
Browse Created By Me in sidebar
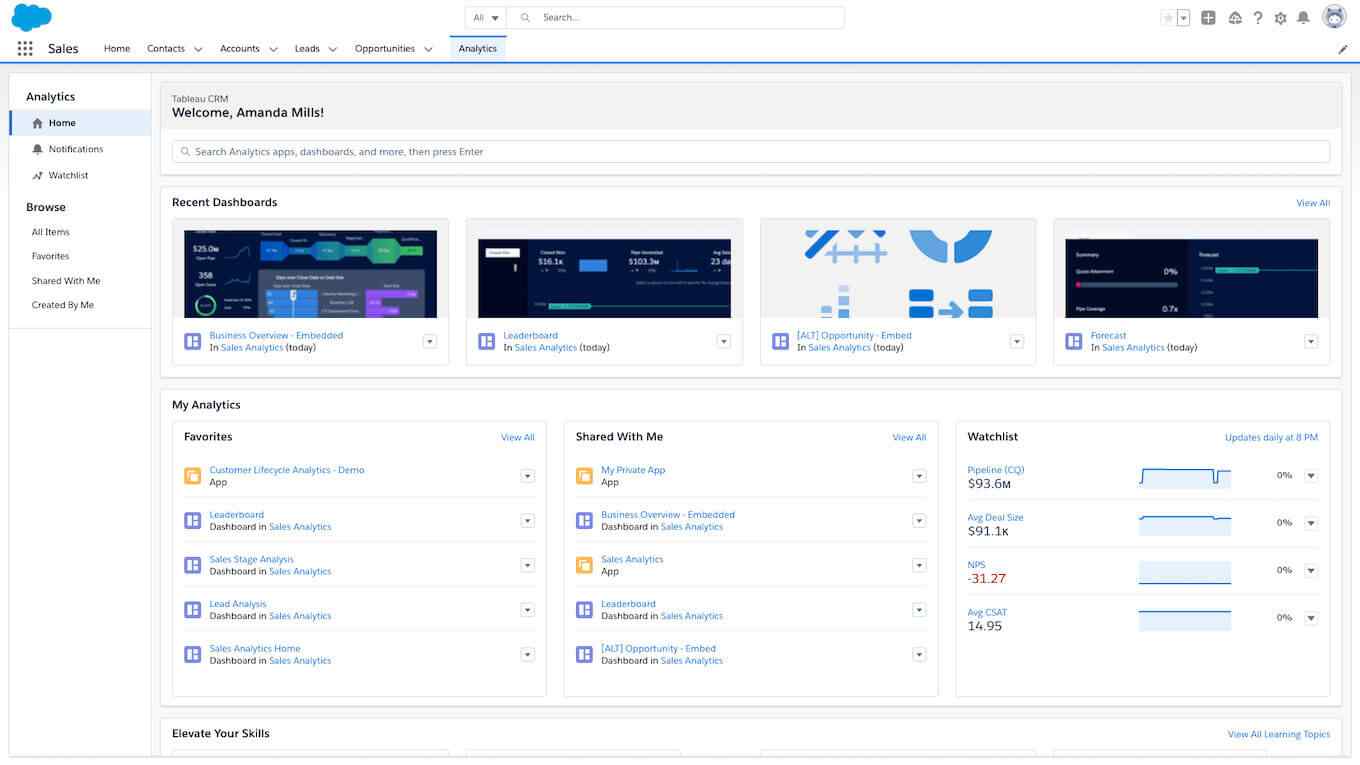click(63, 305)
